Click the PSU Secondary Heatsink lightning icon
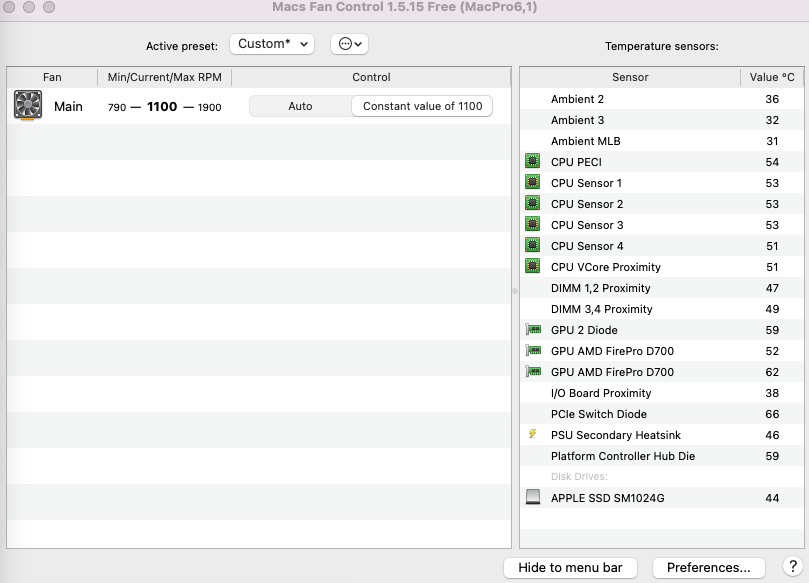 (532, 434)
